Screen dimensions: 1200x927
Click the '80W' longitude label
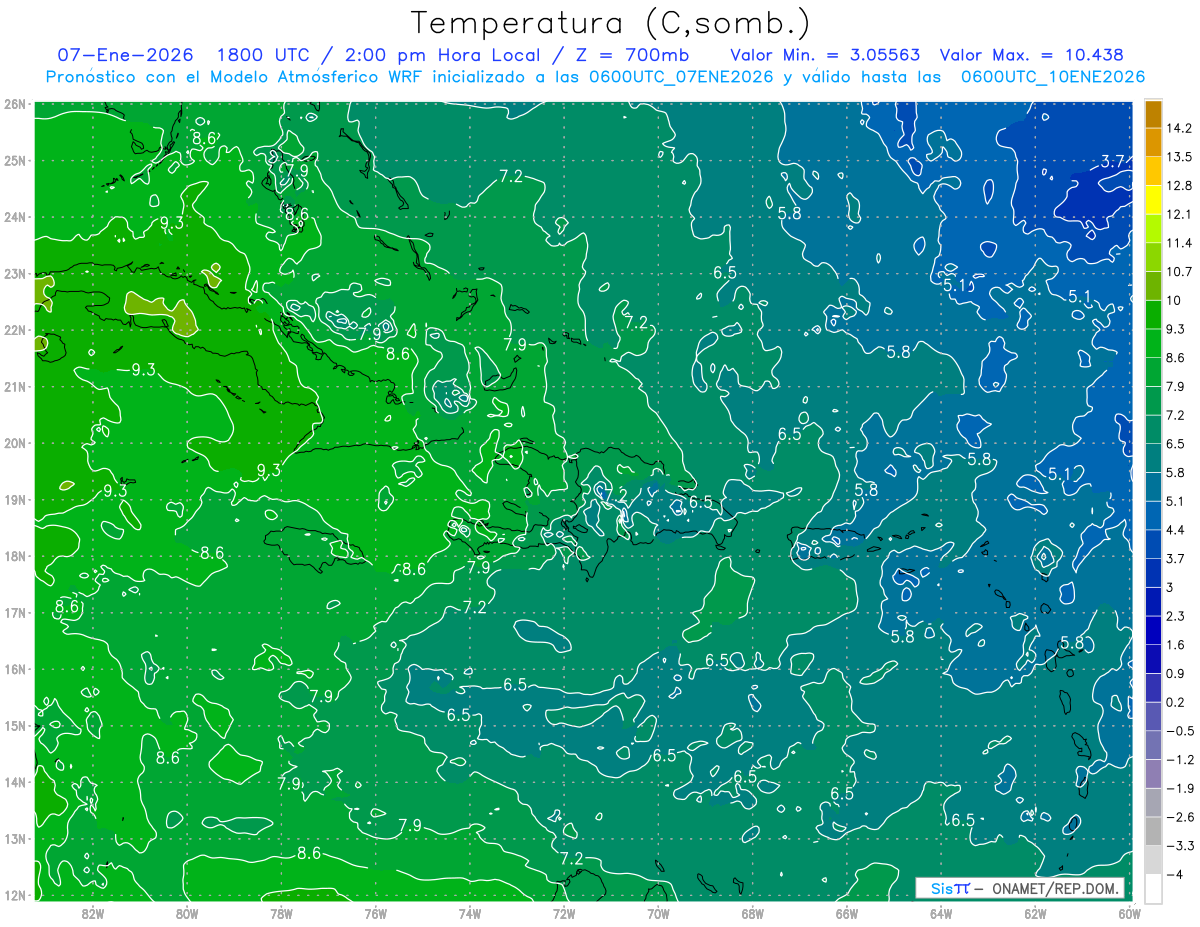187,913
